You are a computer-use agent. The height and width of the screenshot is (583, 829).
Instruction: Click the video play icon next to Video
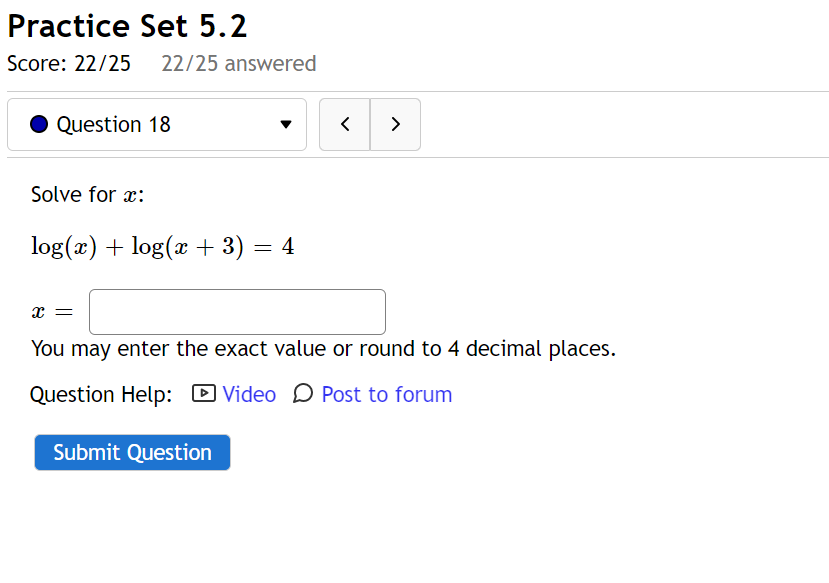[202, 394]
